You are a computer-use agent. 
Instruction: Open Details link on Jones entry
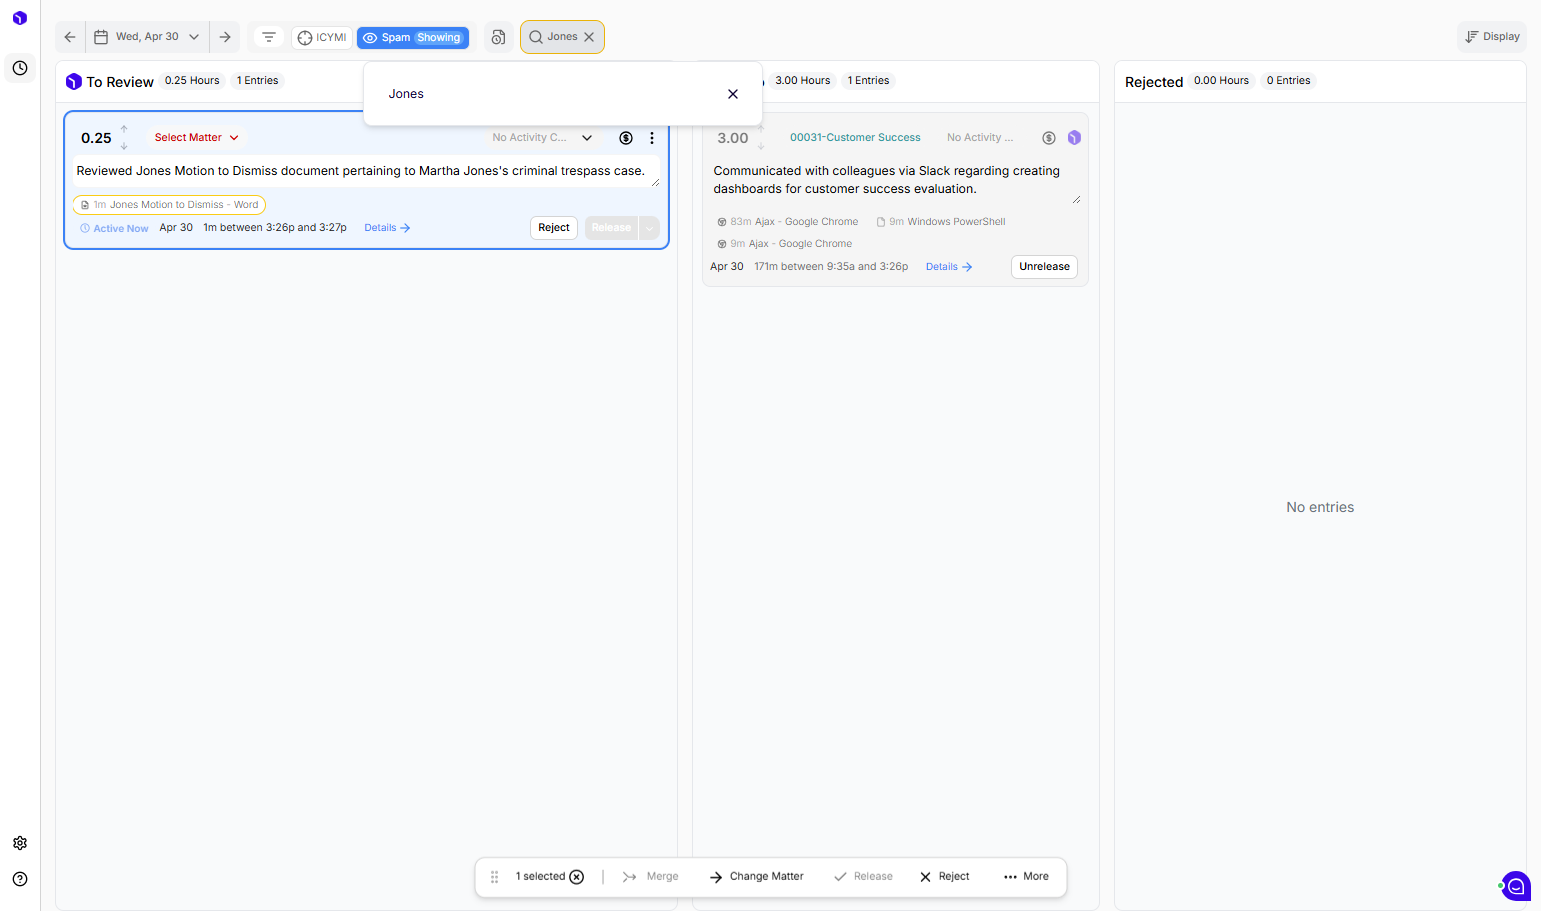[x=387, y=228]
